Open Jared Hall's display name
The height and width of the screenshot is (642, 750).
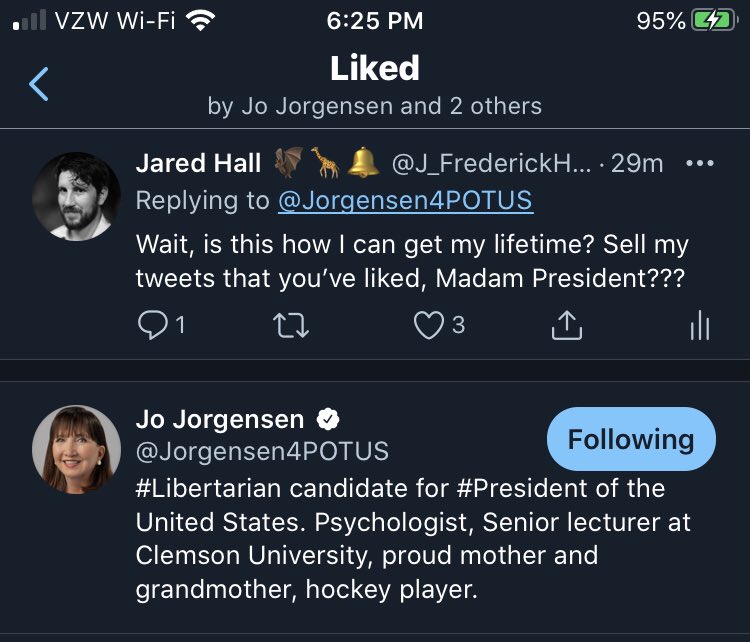(x=199, y=163)
